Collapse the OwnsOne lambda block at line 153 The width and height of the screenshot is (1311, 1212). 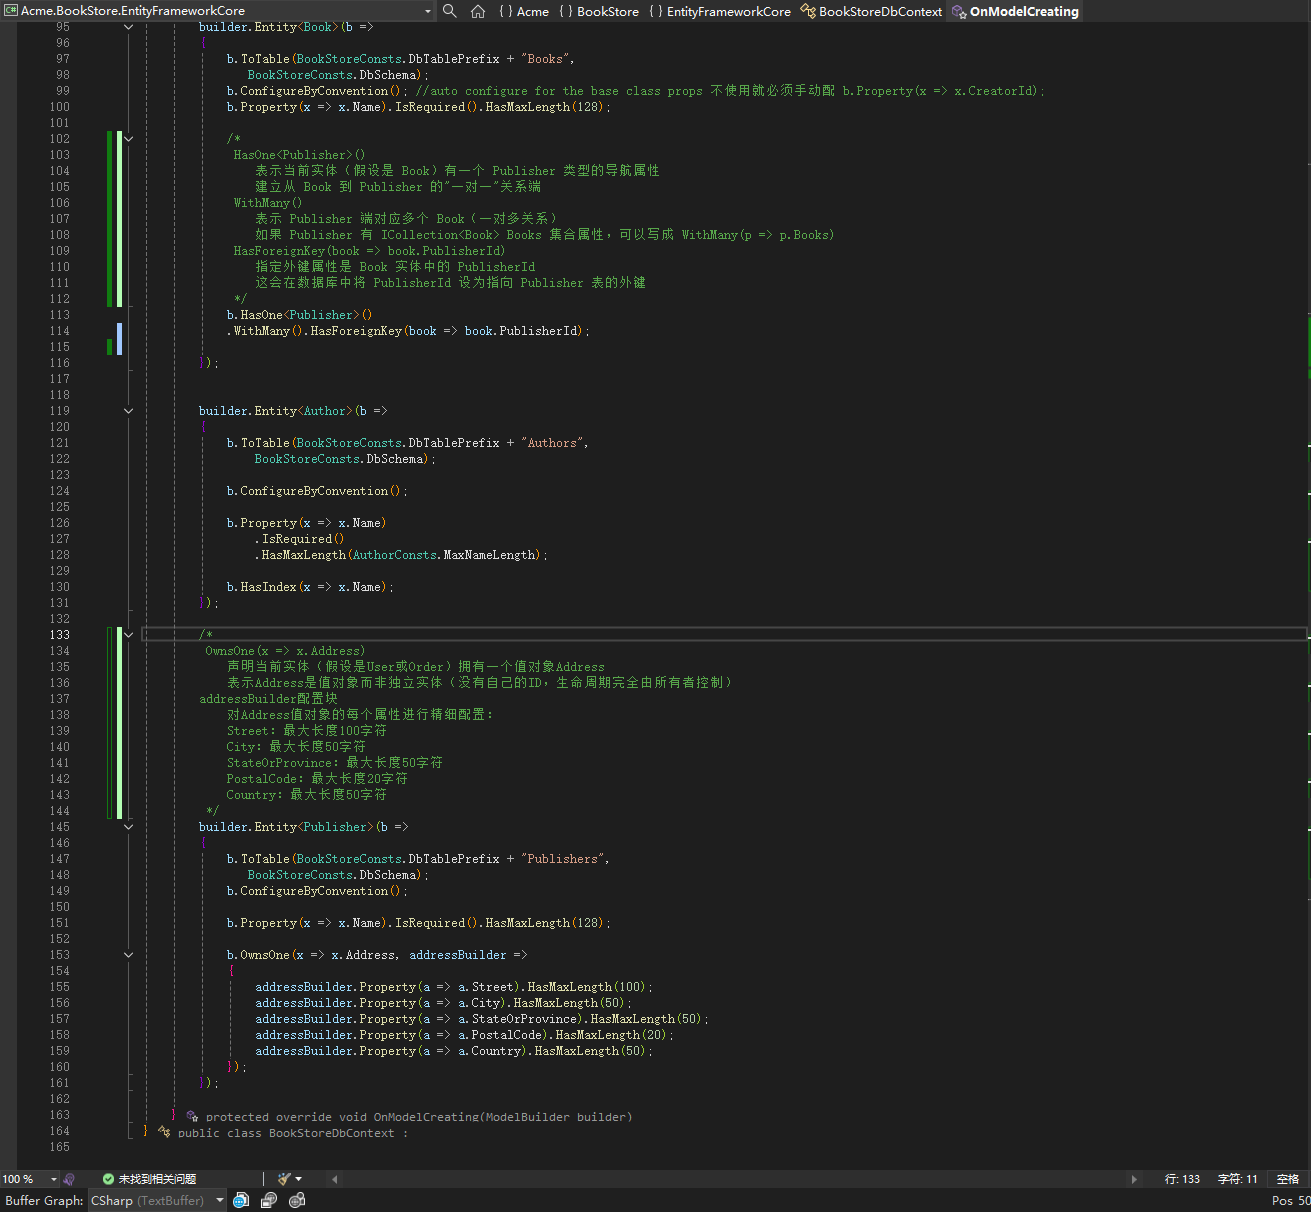point(128,955)
